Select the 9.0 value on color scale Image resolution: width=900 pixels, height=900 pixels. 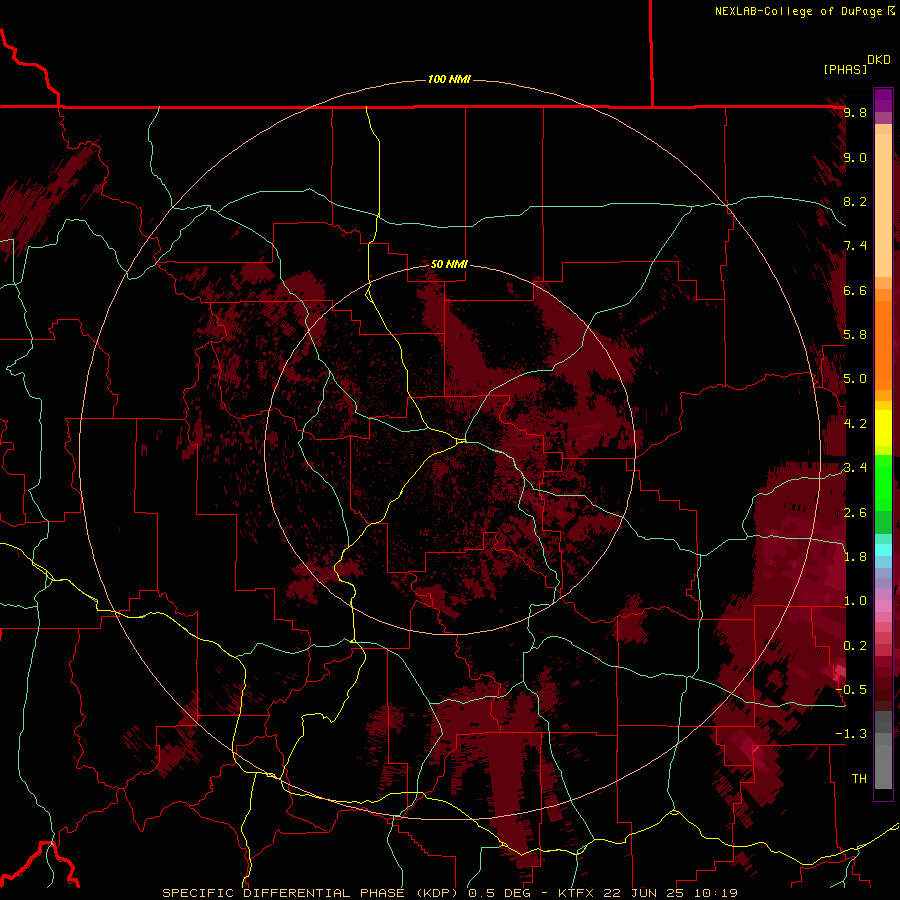(855, 157)
